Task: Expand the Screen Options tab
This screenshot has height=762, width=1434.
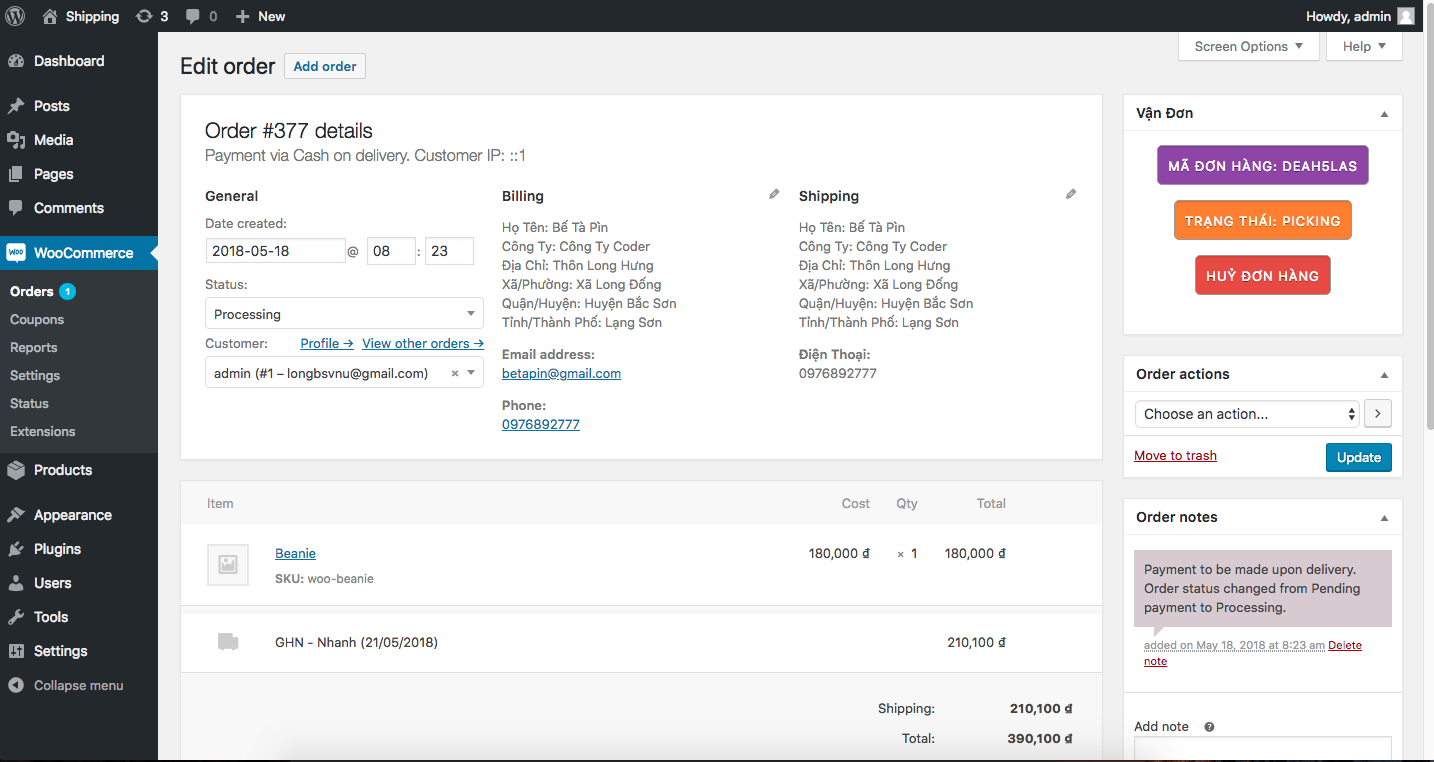Action: click(x=1248, y=46)
